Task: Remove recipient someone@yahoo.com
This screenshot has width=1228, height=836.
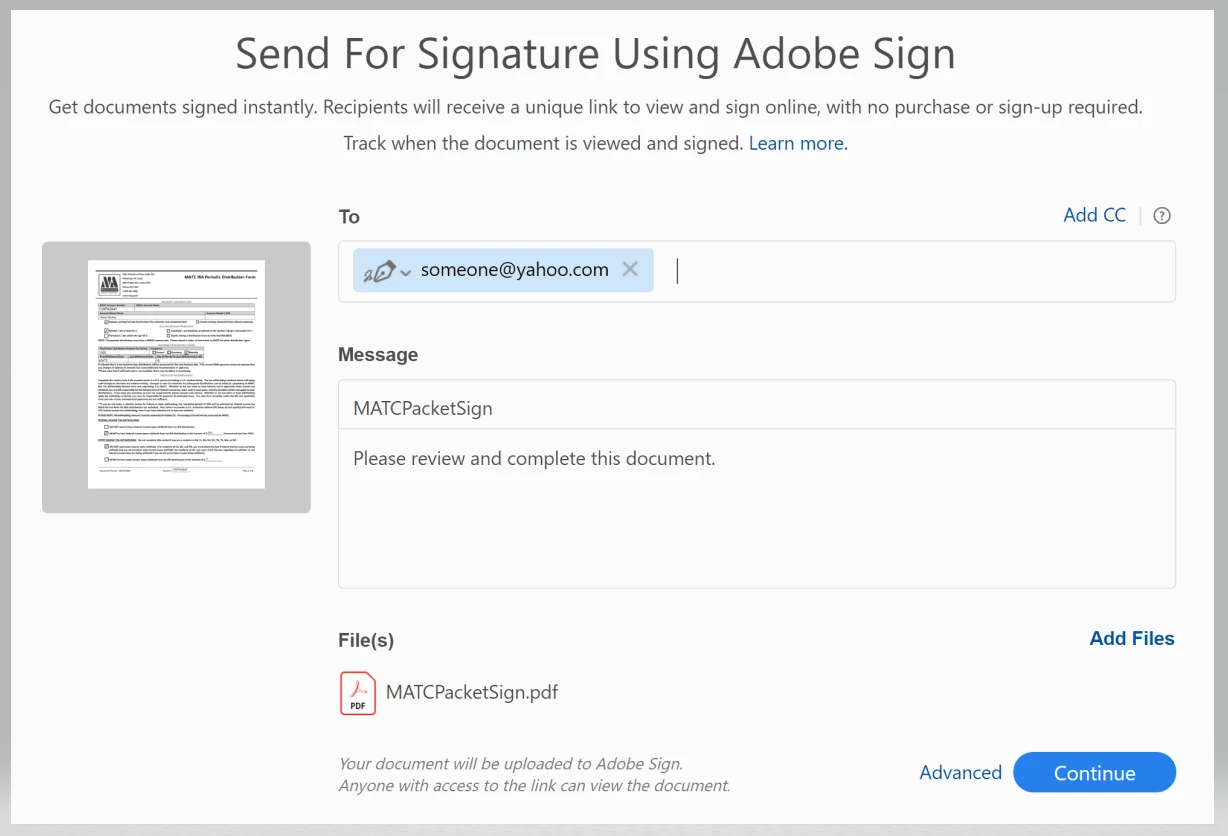Action: coord(630,269)
